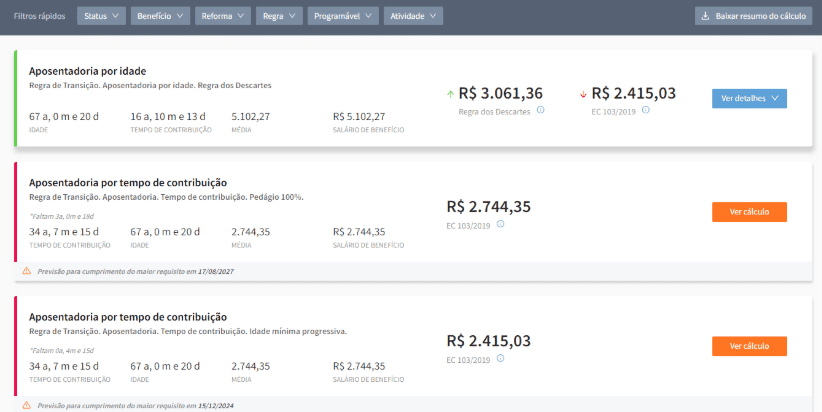Click warning triangle icon for 17/08/2027 forecast
The image size is (822, 412).
tap(27, 271)
